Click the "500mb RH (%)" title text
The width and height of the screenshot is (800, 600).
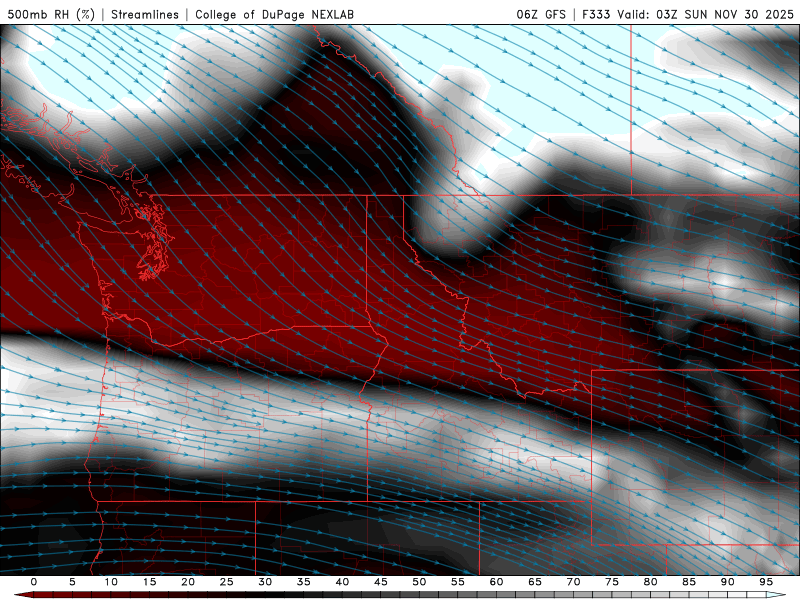point(52,14)
